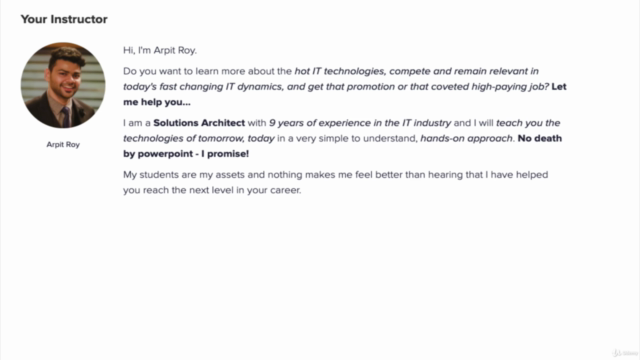
Task: Click the bold 'Let' at the first line's end
Action: [559, 87]
